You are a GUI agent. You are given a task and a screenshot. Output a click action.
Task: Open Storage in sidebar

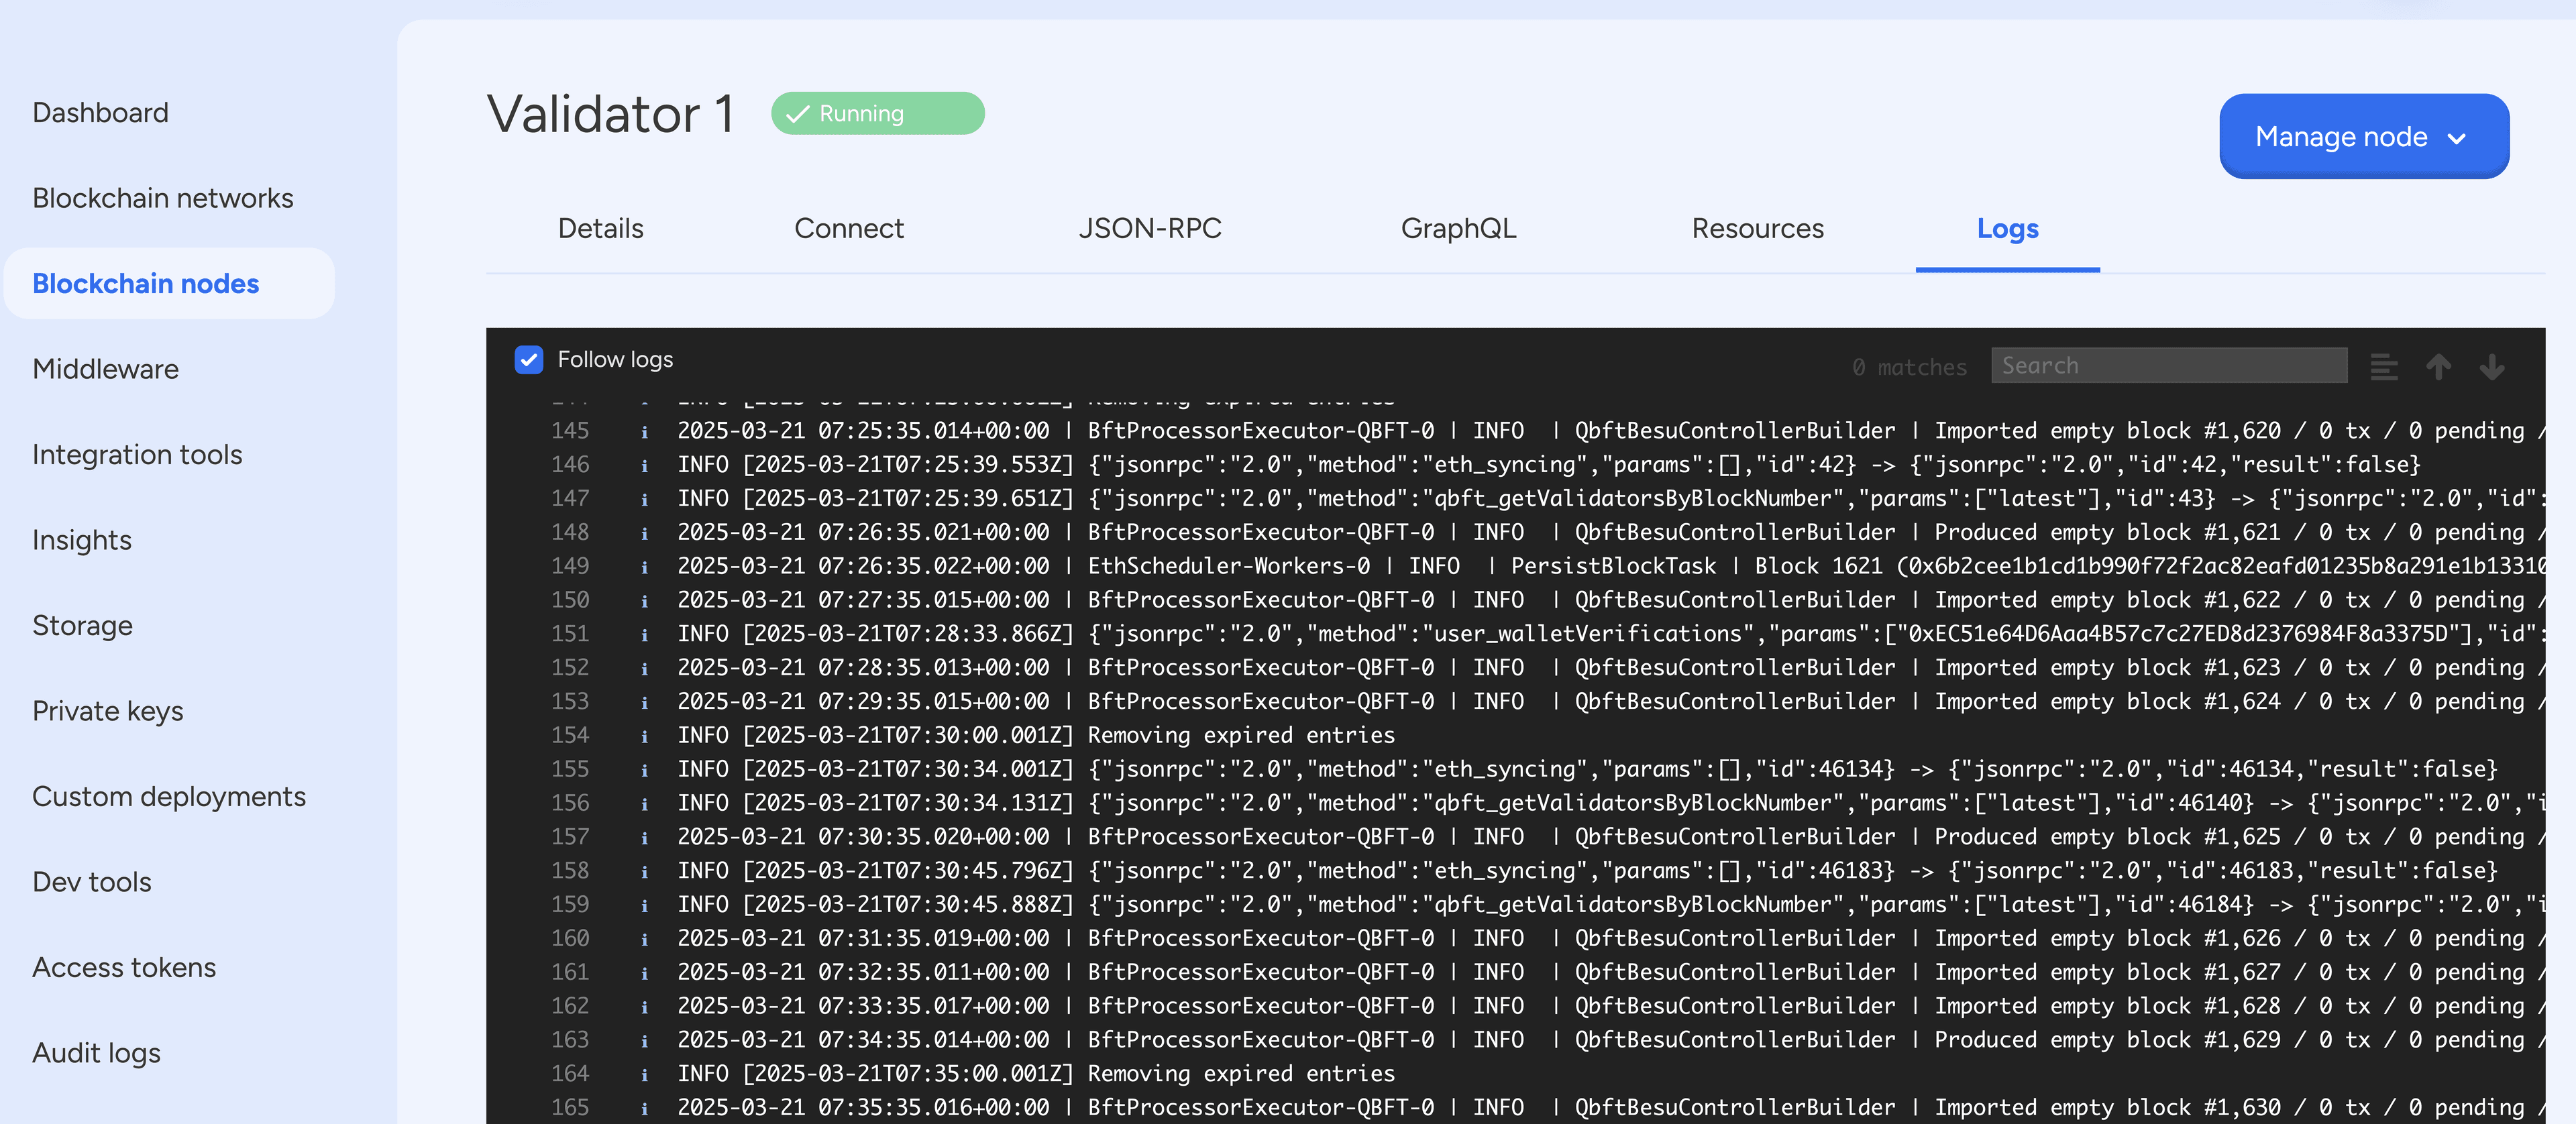[x=82, y=626]
